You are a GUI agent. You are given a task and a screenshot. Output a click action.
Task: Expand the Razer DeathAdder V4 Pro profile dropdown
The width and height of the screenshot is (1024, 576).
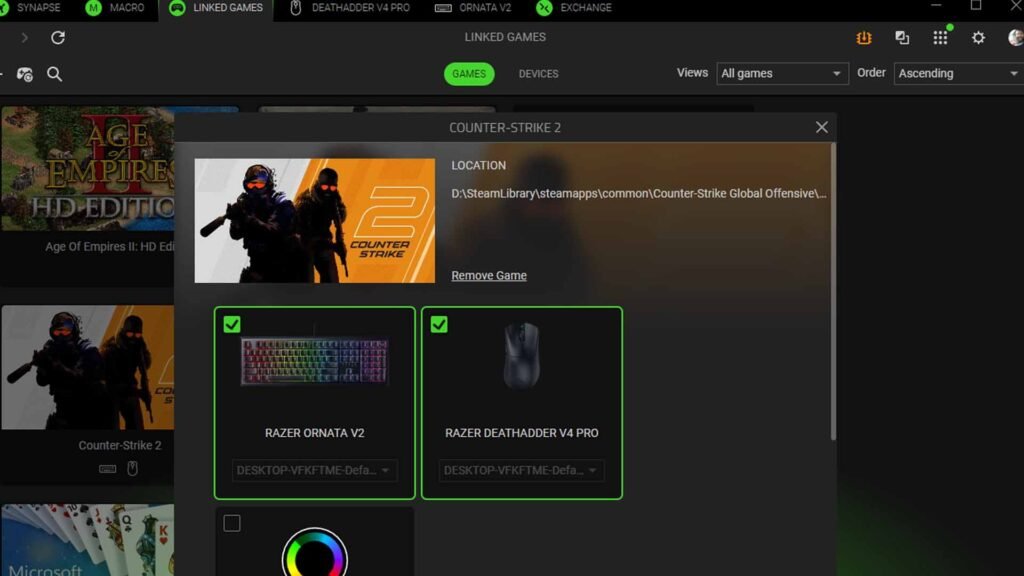pyautogui.click(x=521, y=470)
